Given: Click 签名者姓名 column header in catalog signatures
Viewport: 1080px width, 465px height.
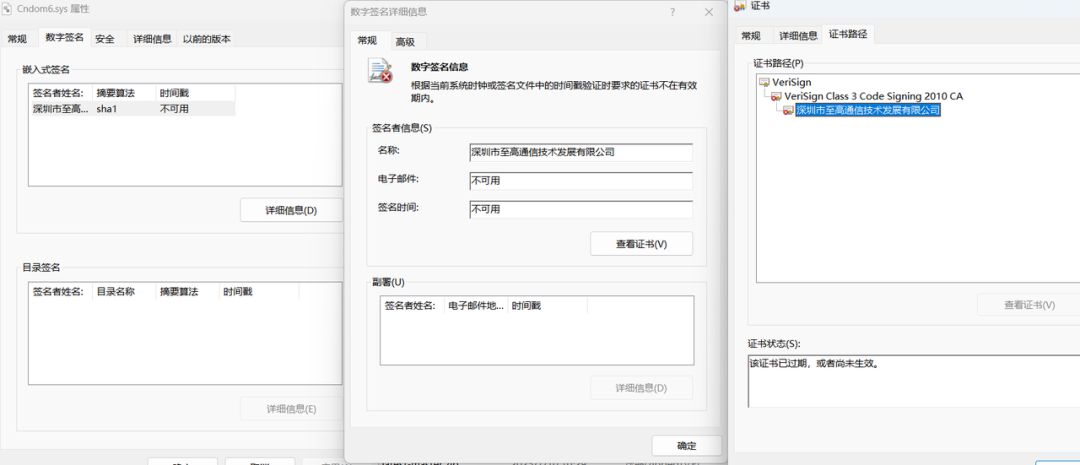Looking at the screenshot, I should pyautogui.click(x=60, y=292).
